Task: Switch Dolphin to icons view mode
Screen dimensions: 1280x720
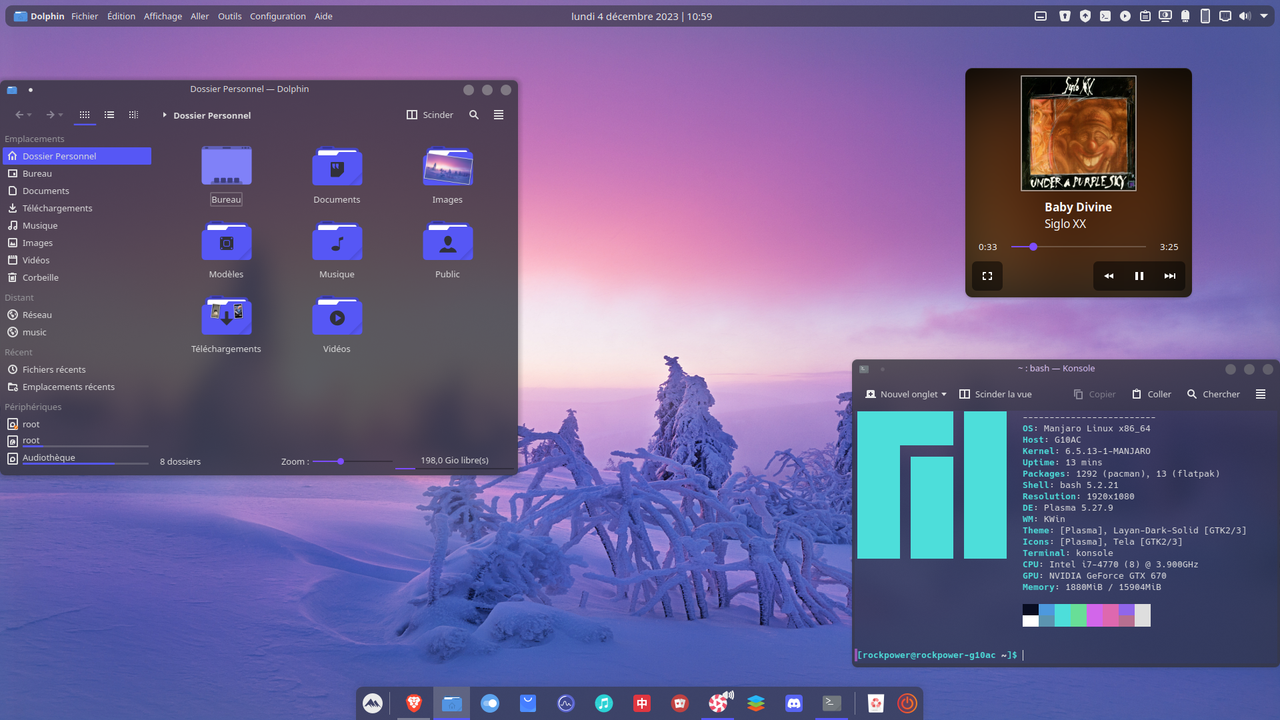Action: [85, 115]
